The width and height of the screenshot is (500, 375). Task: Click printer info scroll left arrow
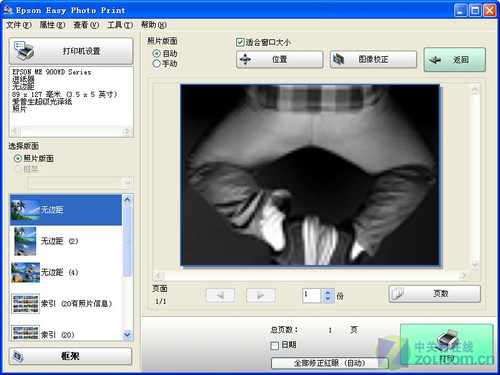tap(15, 131)
